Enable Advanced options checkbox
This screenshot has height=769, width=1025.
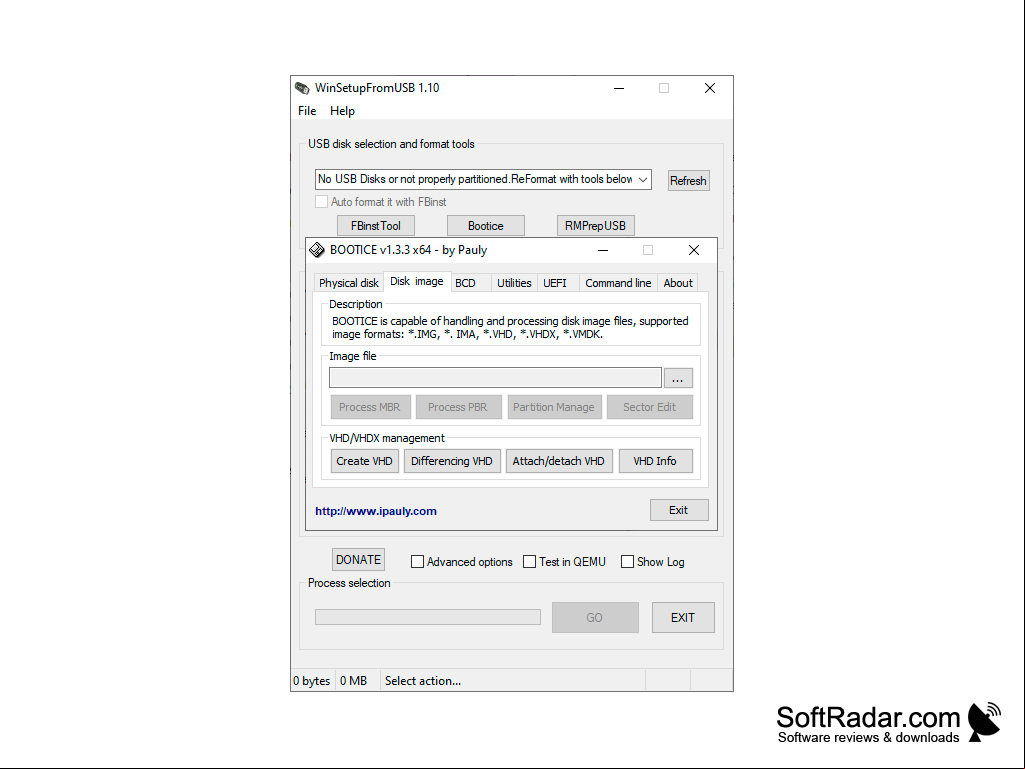point(417,562)
